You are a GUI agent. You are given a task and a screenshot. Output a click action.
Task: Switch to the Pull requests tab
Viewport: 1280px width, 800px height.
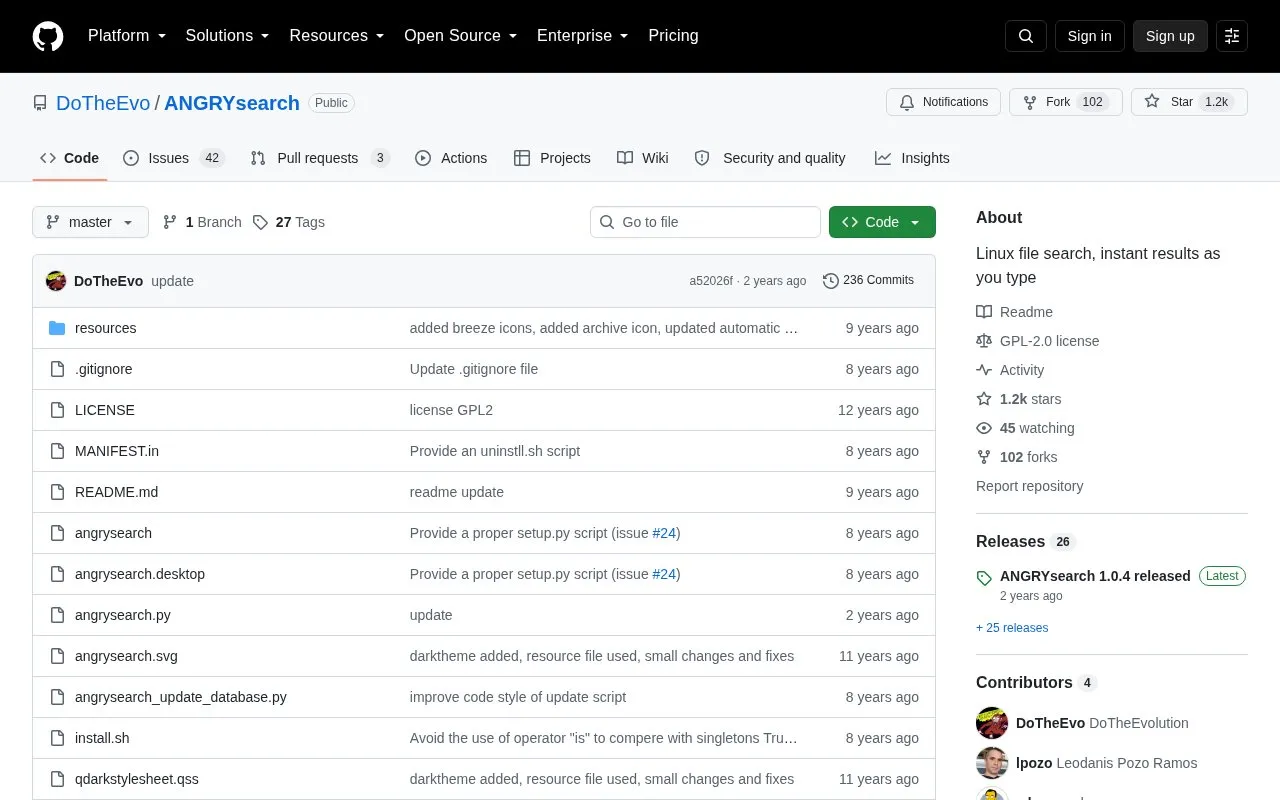click(x=320, y=158)
